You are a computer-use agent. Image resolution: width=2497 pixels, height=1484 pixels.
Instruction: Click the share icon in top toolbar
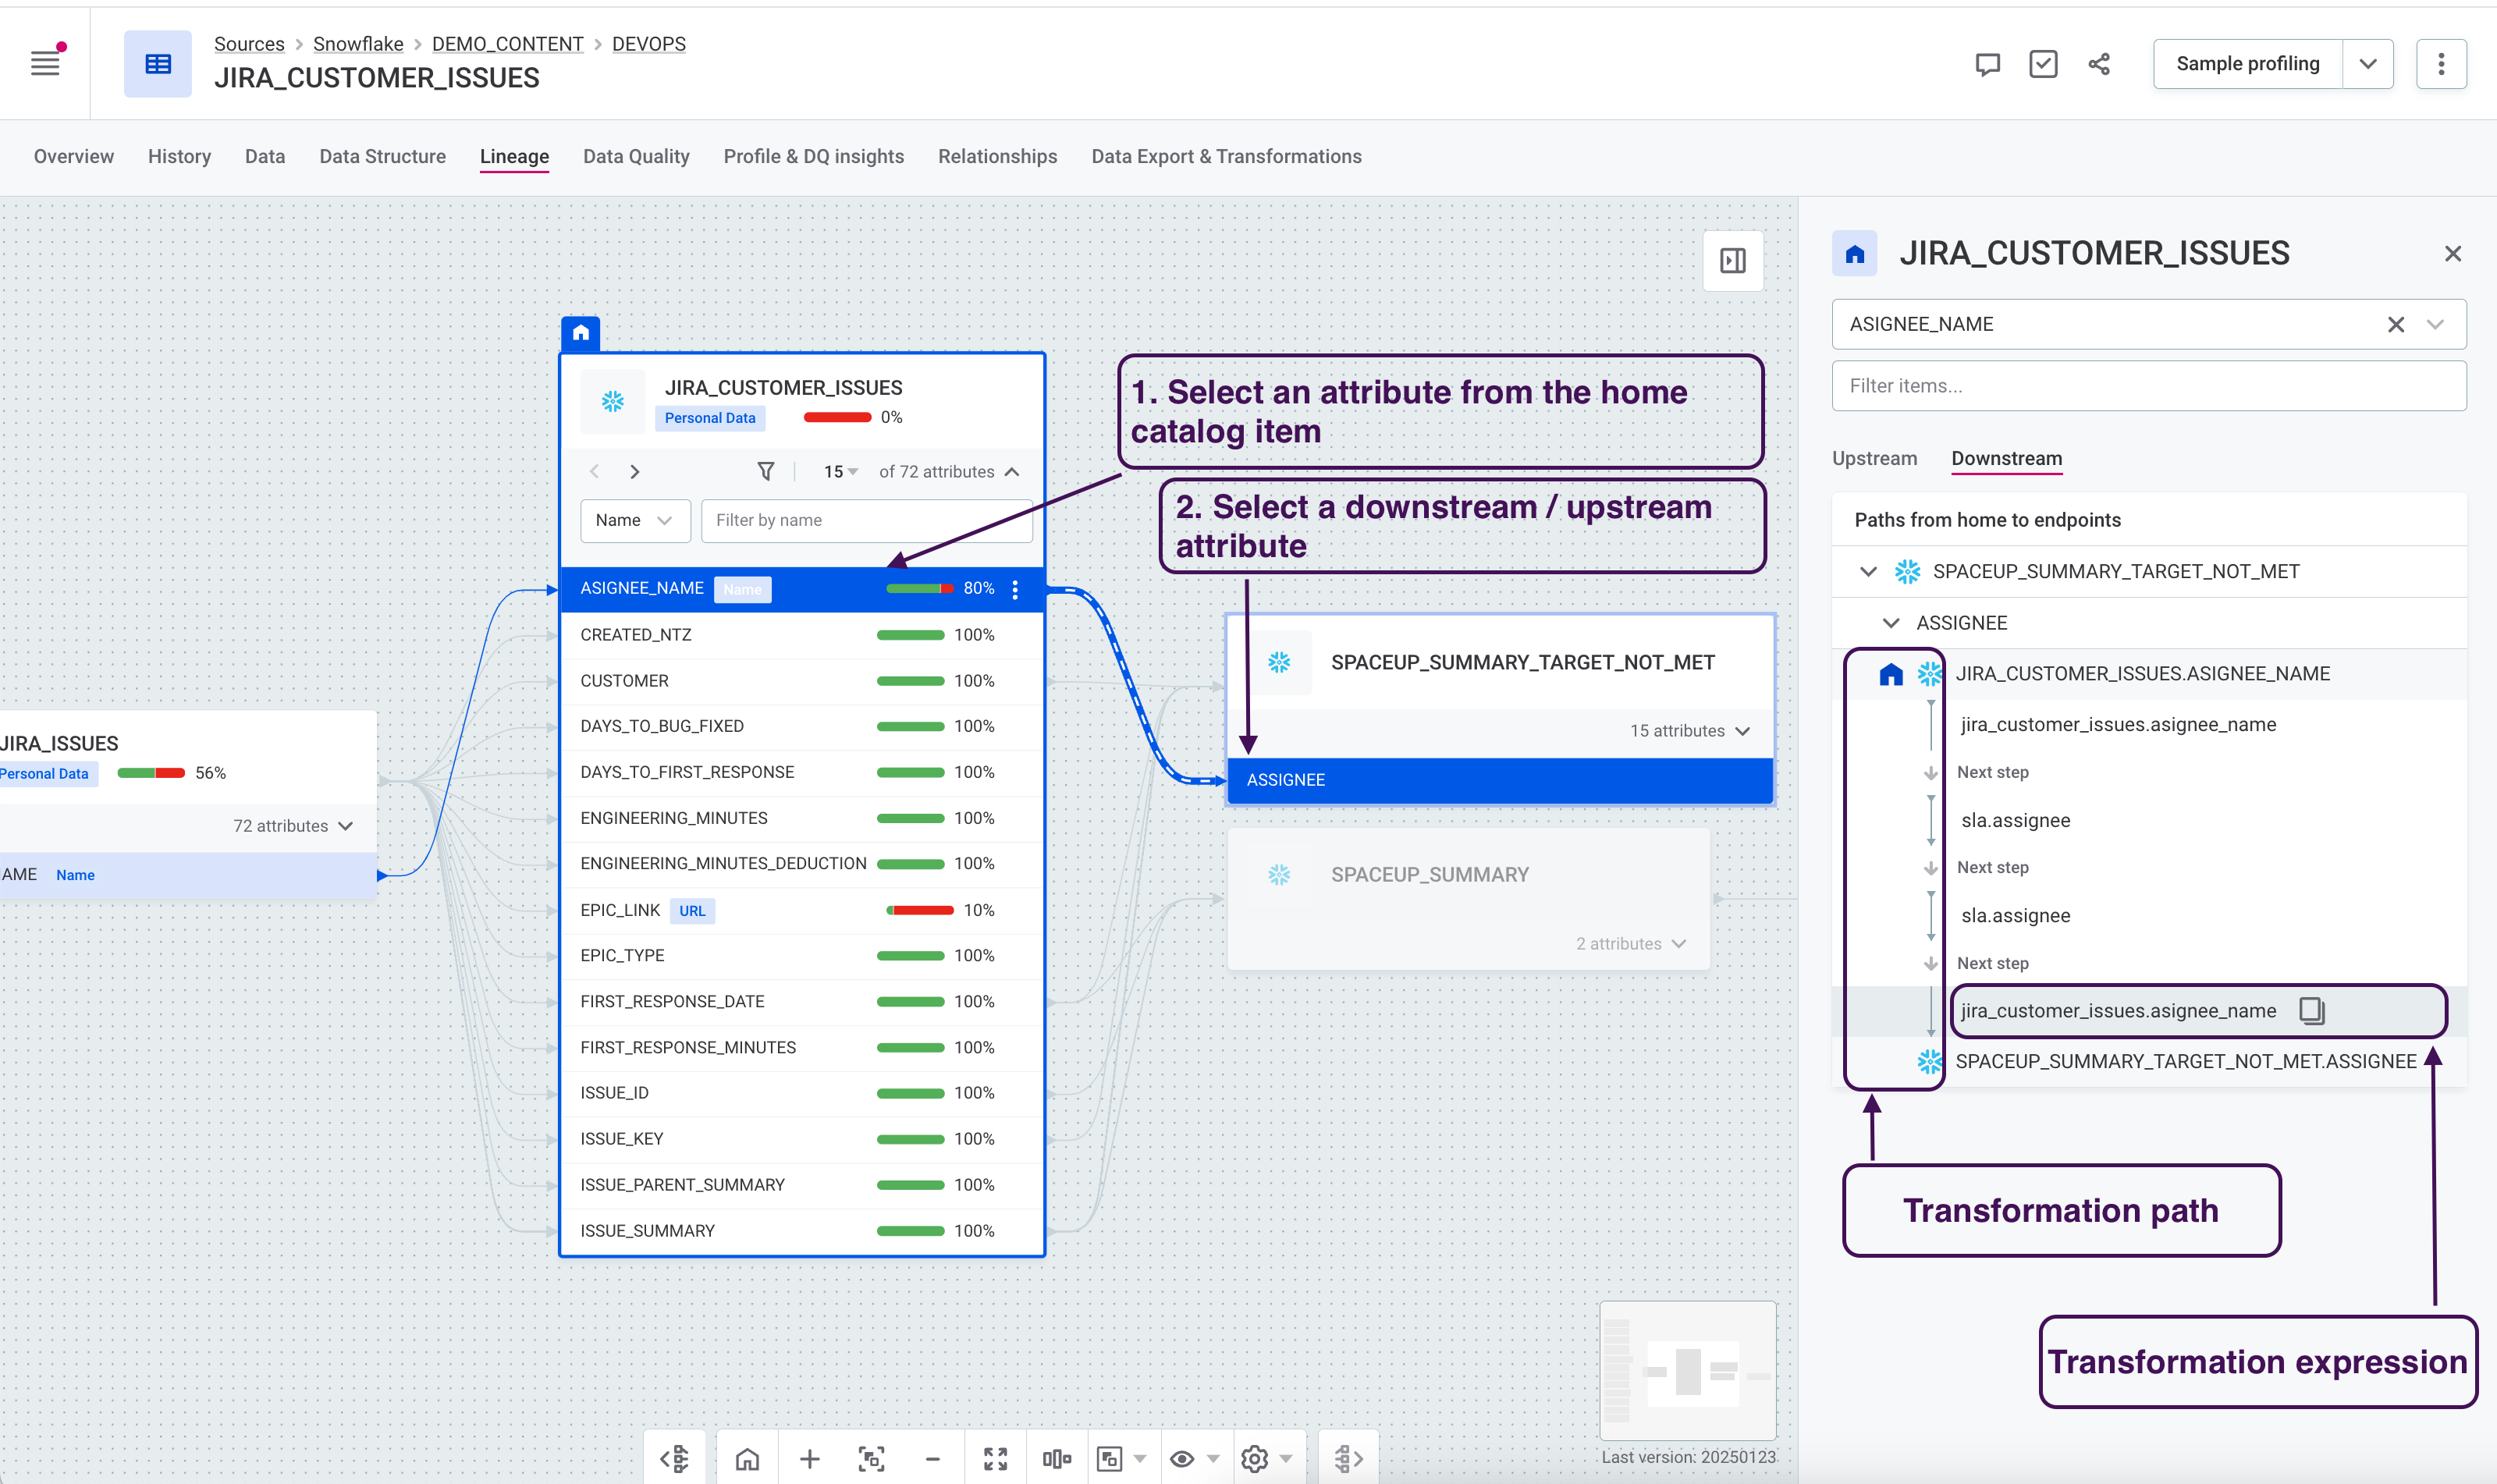tap(2100, 66)
